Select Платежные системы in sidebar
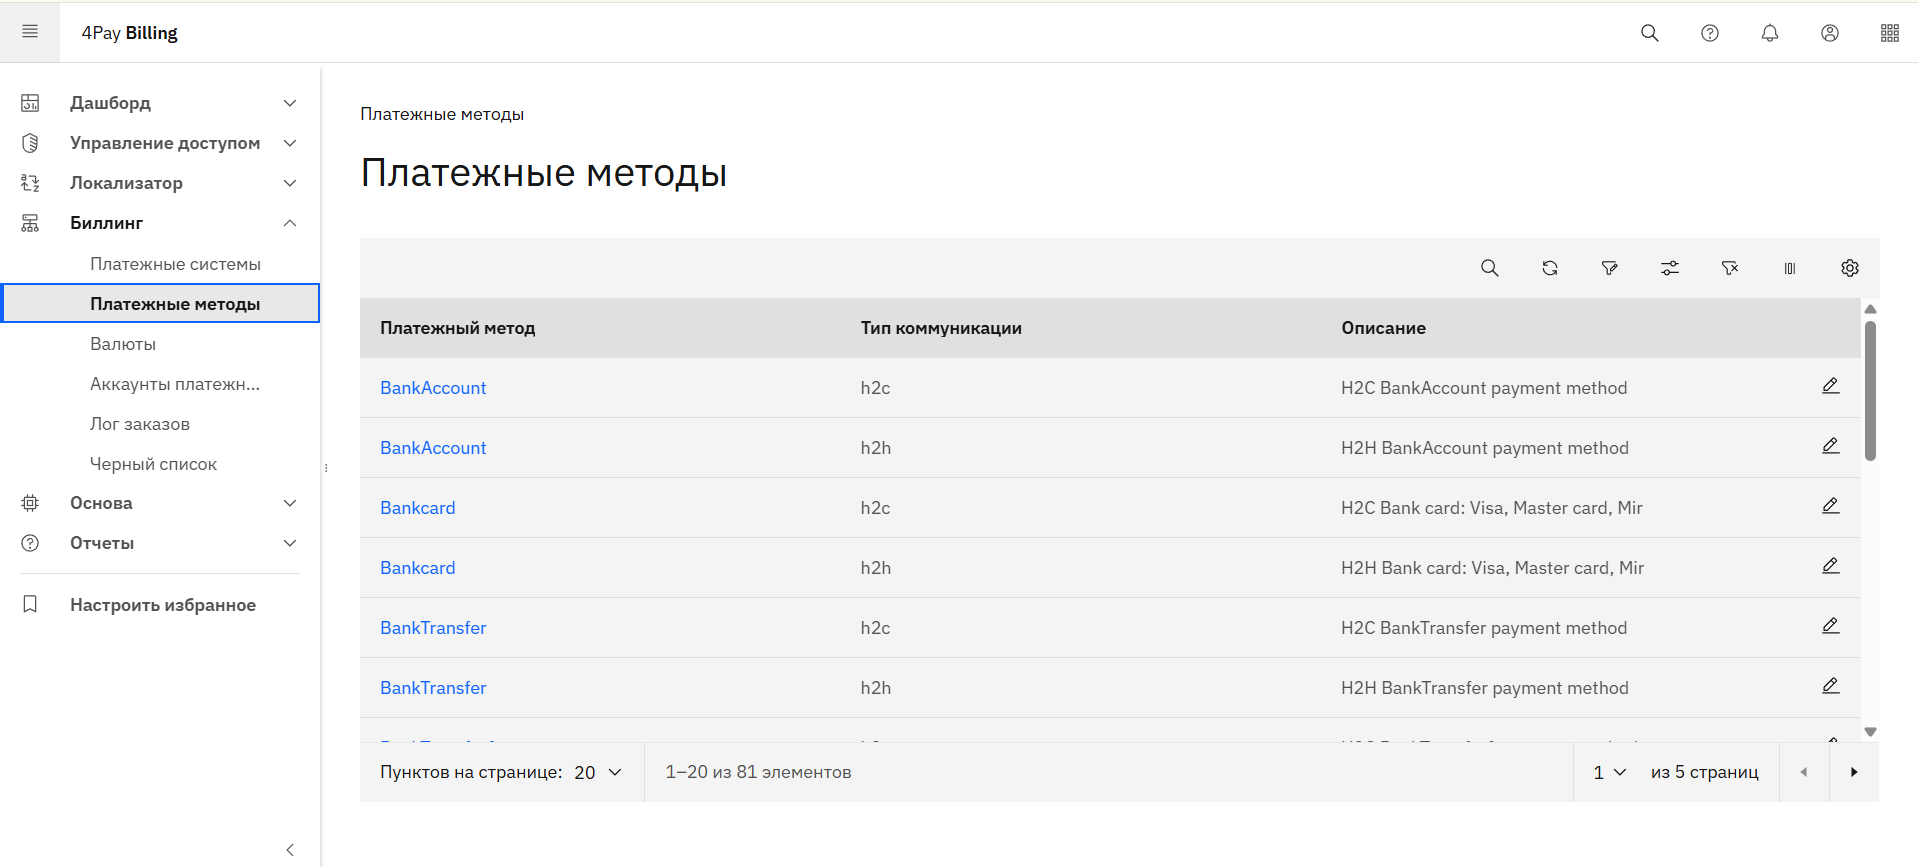 tap(175, 264)
